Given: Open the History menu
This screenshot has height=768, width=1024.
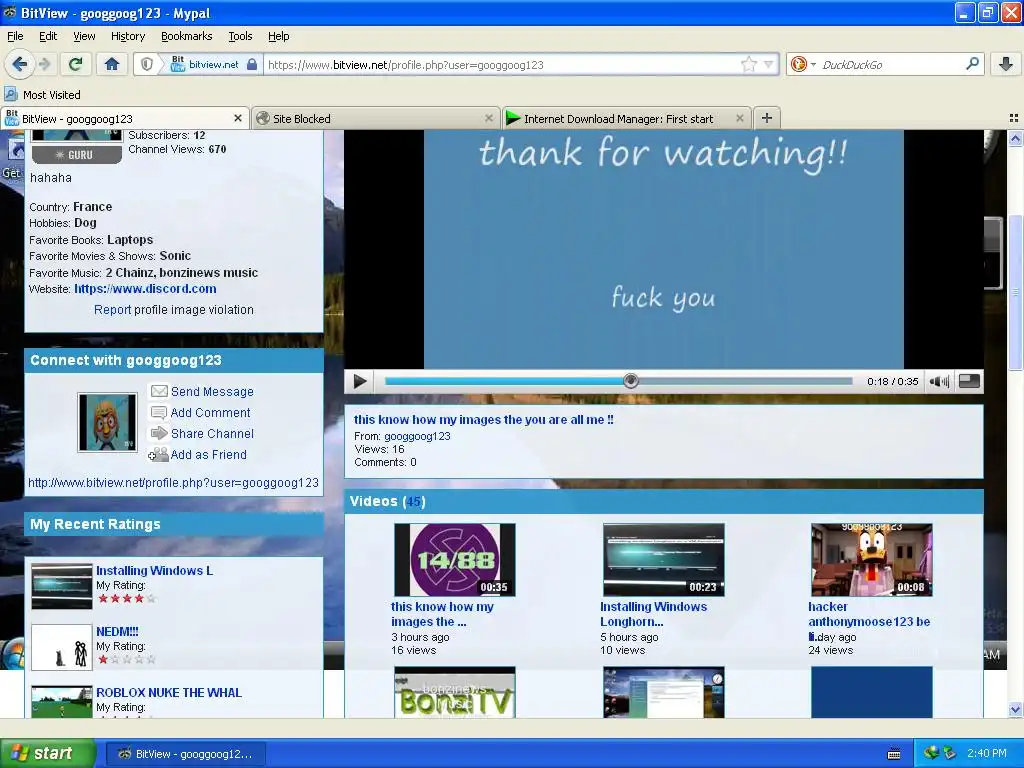Looking at the screenshot, I should (x=127, y=36).
